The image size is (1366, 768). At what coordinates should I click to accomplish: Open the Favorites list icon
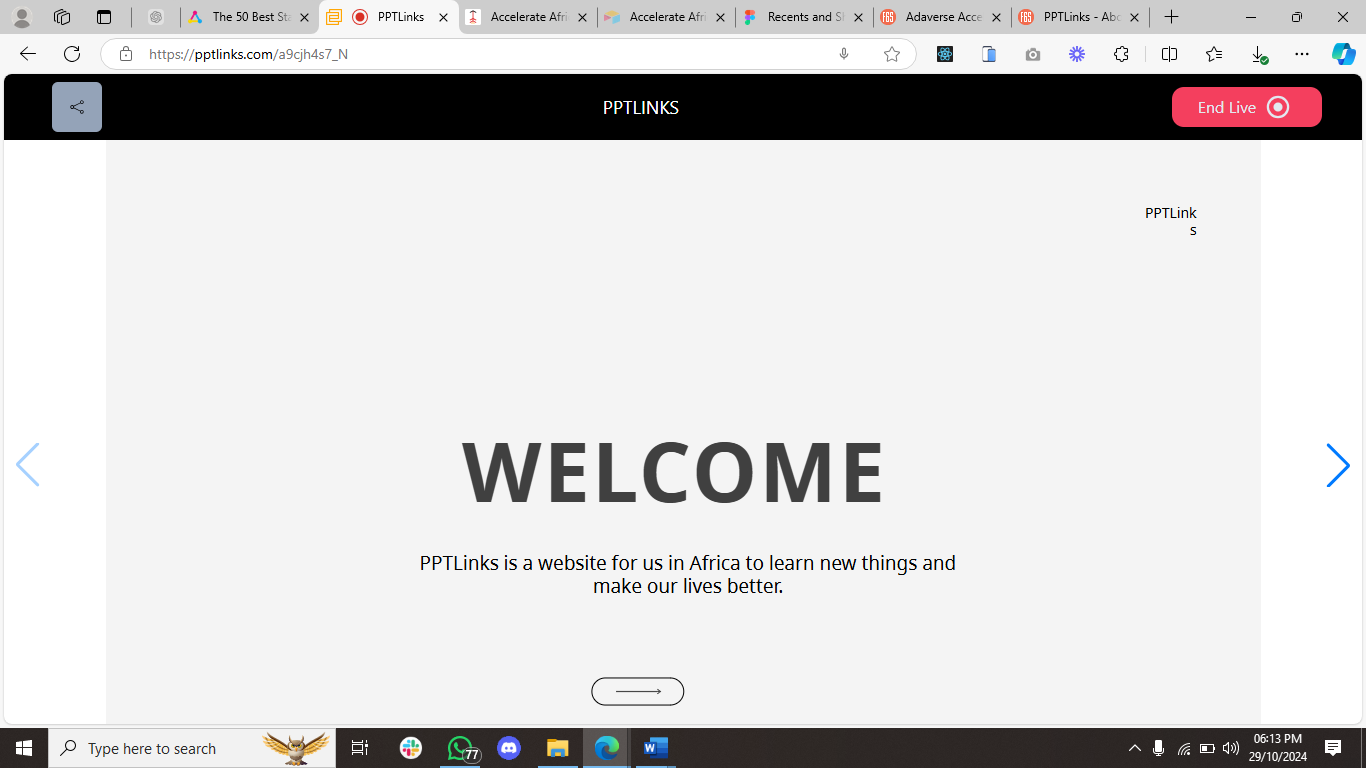point(1214,54)
